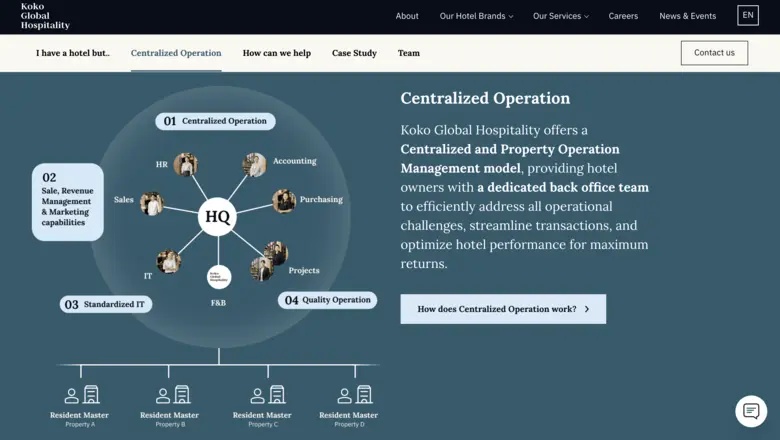Screen dimensions: 780x440
Task: Click the Koko Global Hospitality logo
Action: 45,16
